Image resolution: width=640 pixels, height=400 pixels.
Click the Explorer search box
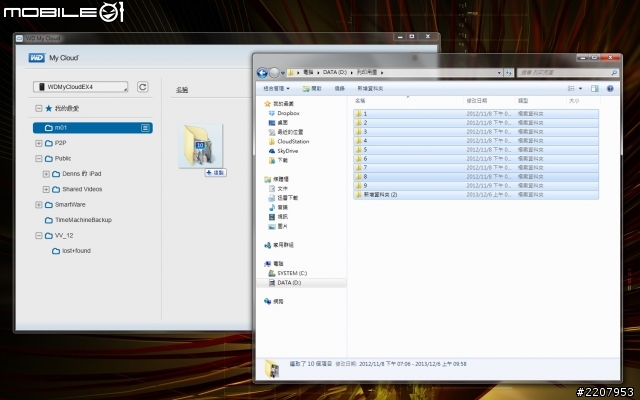pyautogui.click(x=568, y=73)
